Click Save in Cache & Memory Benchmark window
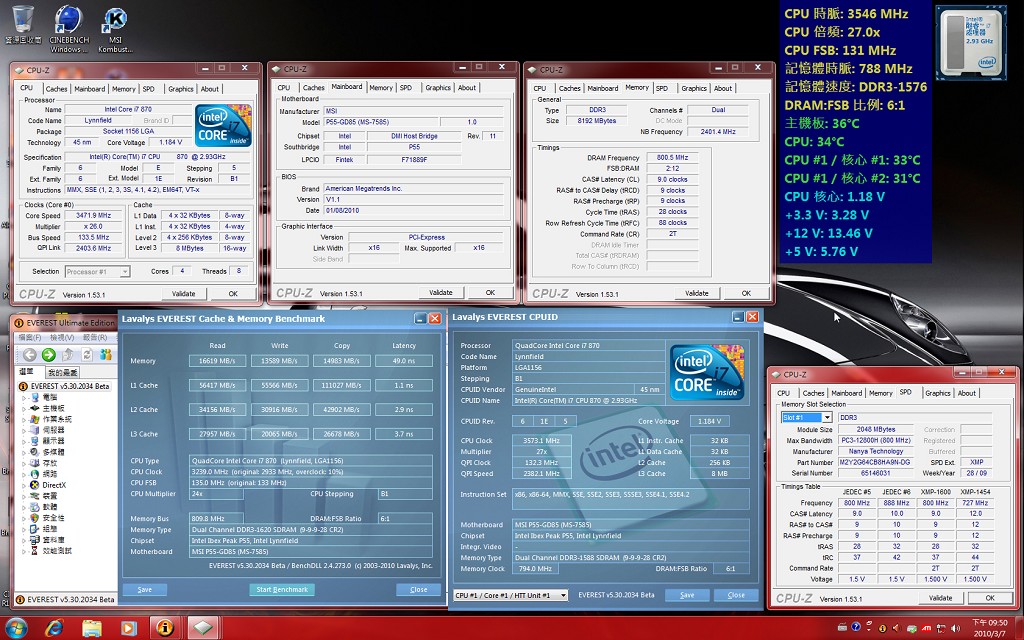1024x640 pixels. tap(145, 590)
